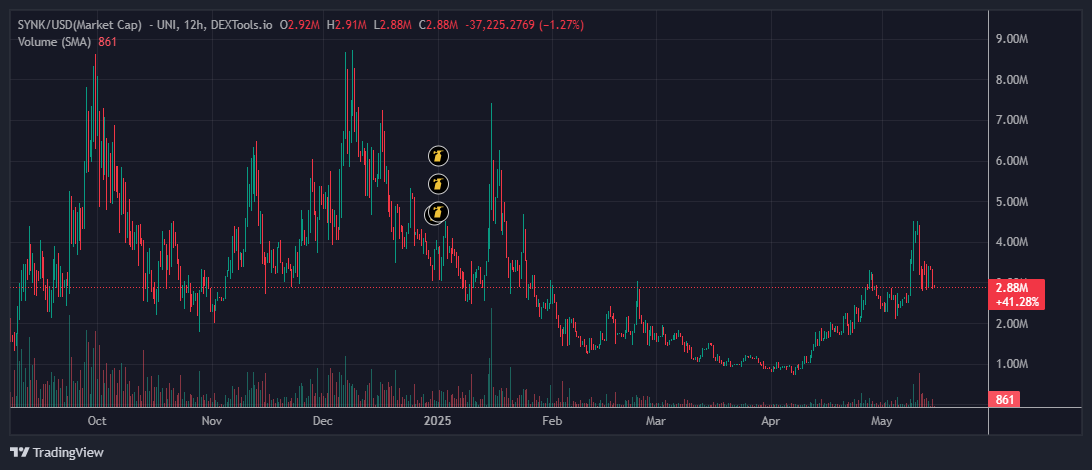This screenshot has width=1092, height=470.
Task: Click the 9.00M price axis label
Action: (x=1012, y=40)
